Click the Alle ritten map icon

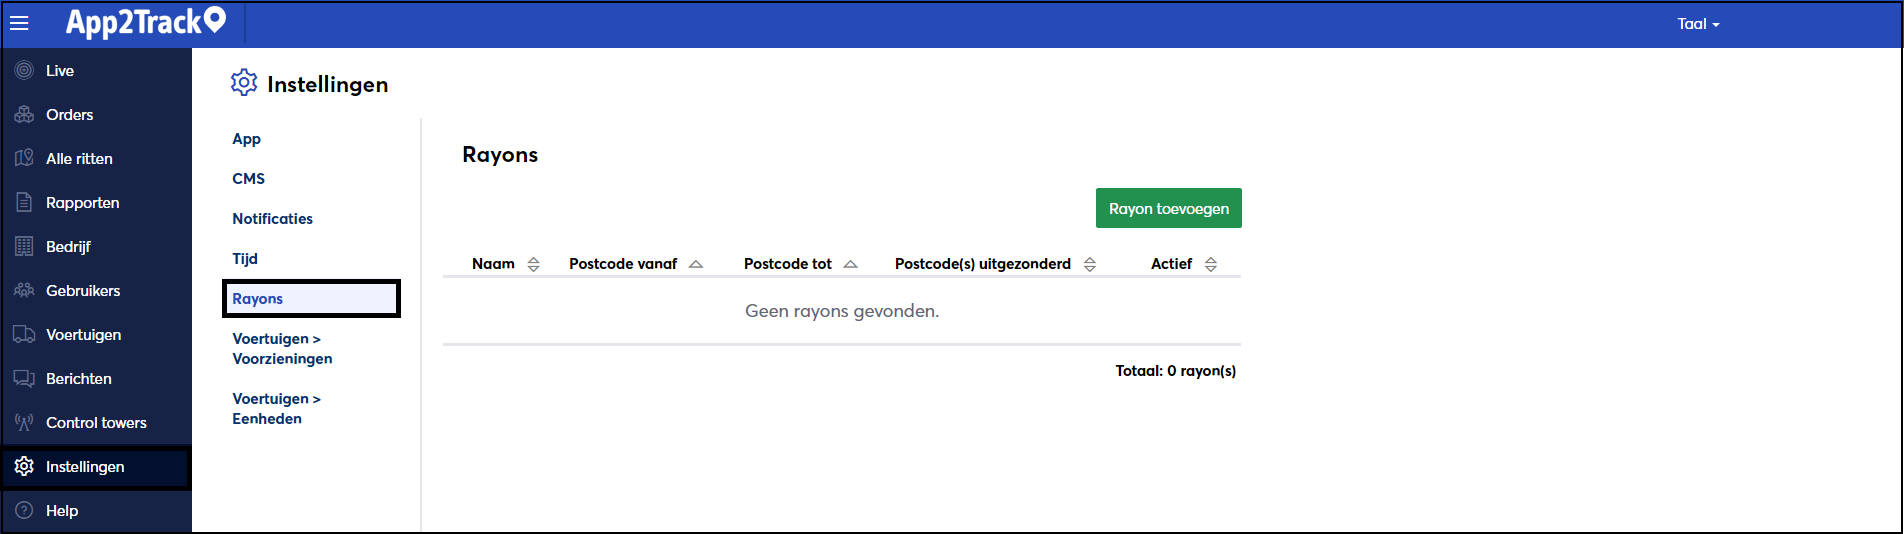[24, 158]
